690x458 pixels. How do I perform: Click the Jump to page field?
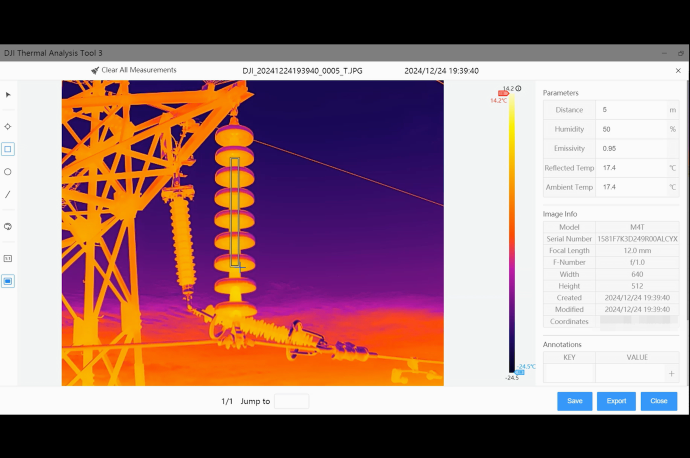click(291, 401)
